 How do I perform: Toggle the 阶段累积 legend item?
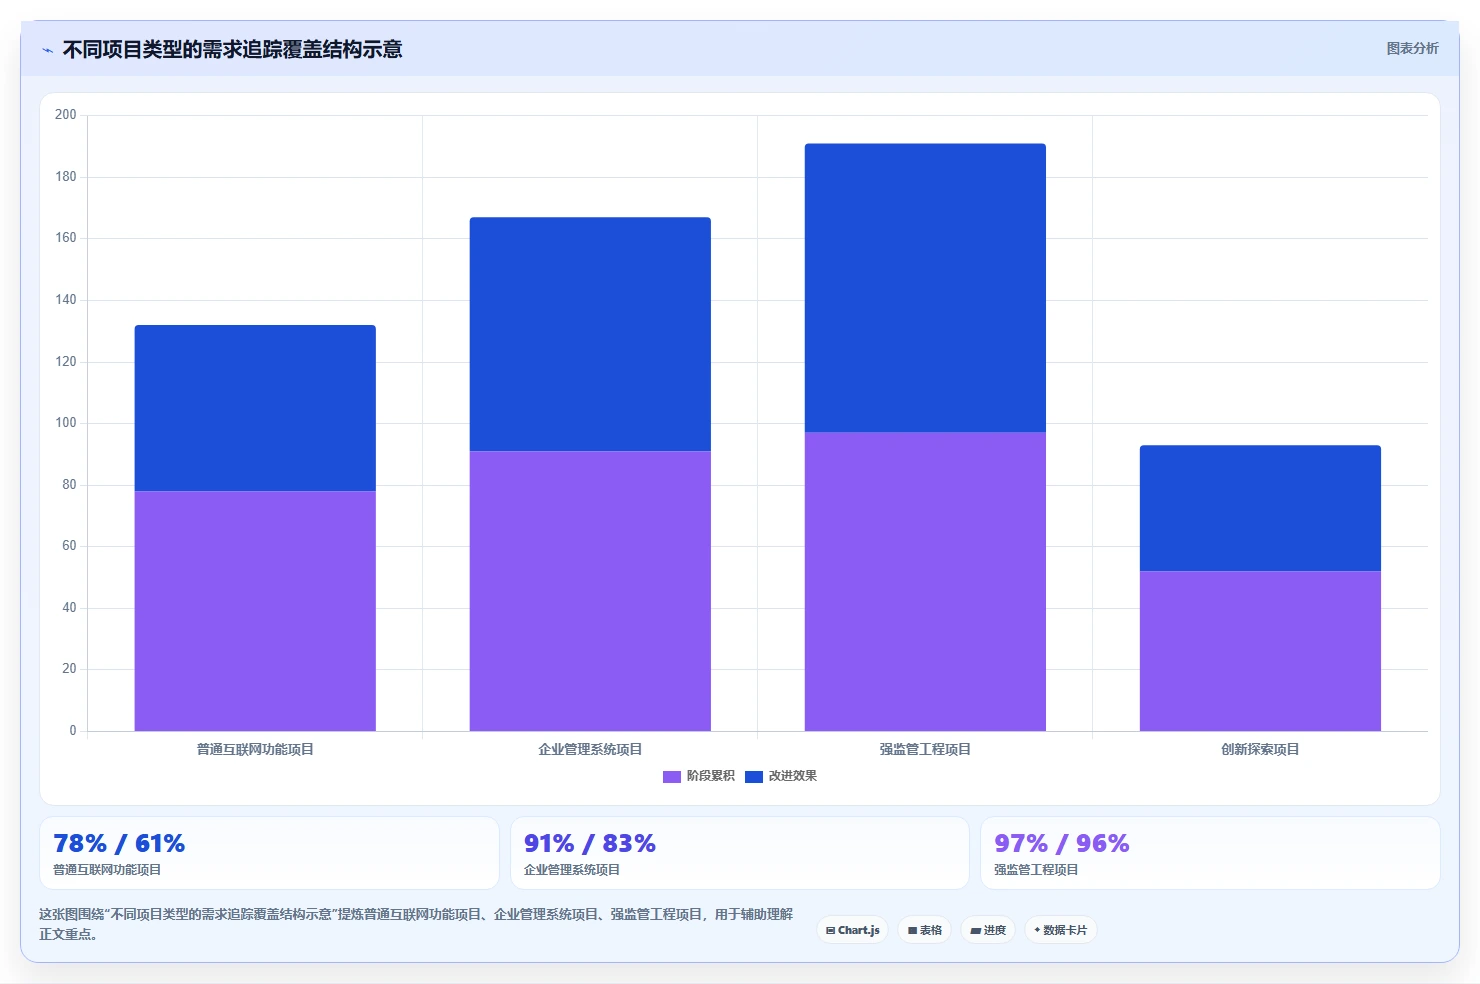tap(699, 776)
